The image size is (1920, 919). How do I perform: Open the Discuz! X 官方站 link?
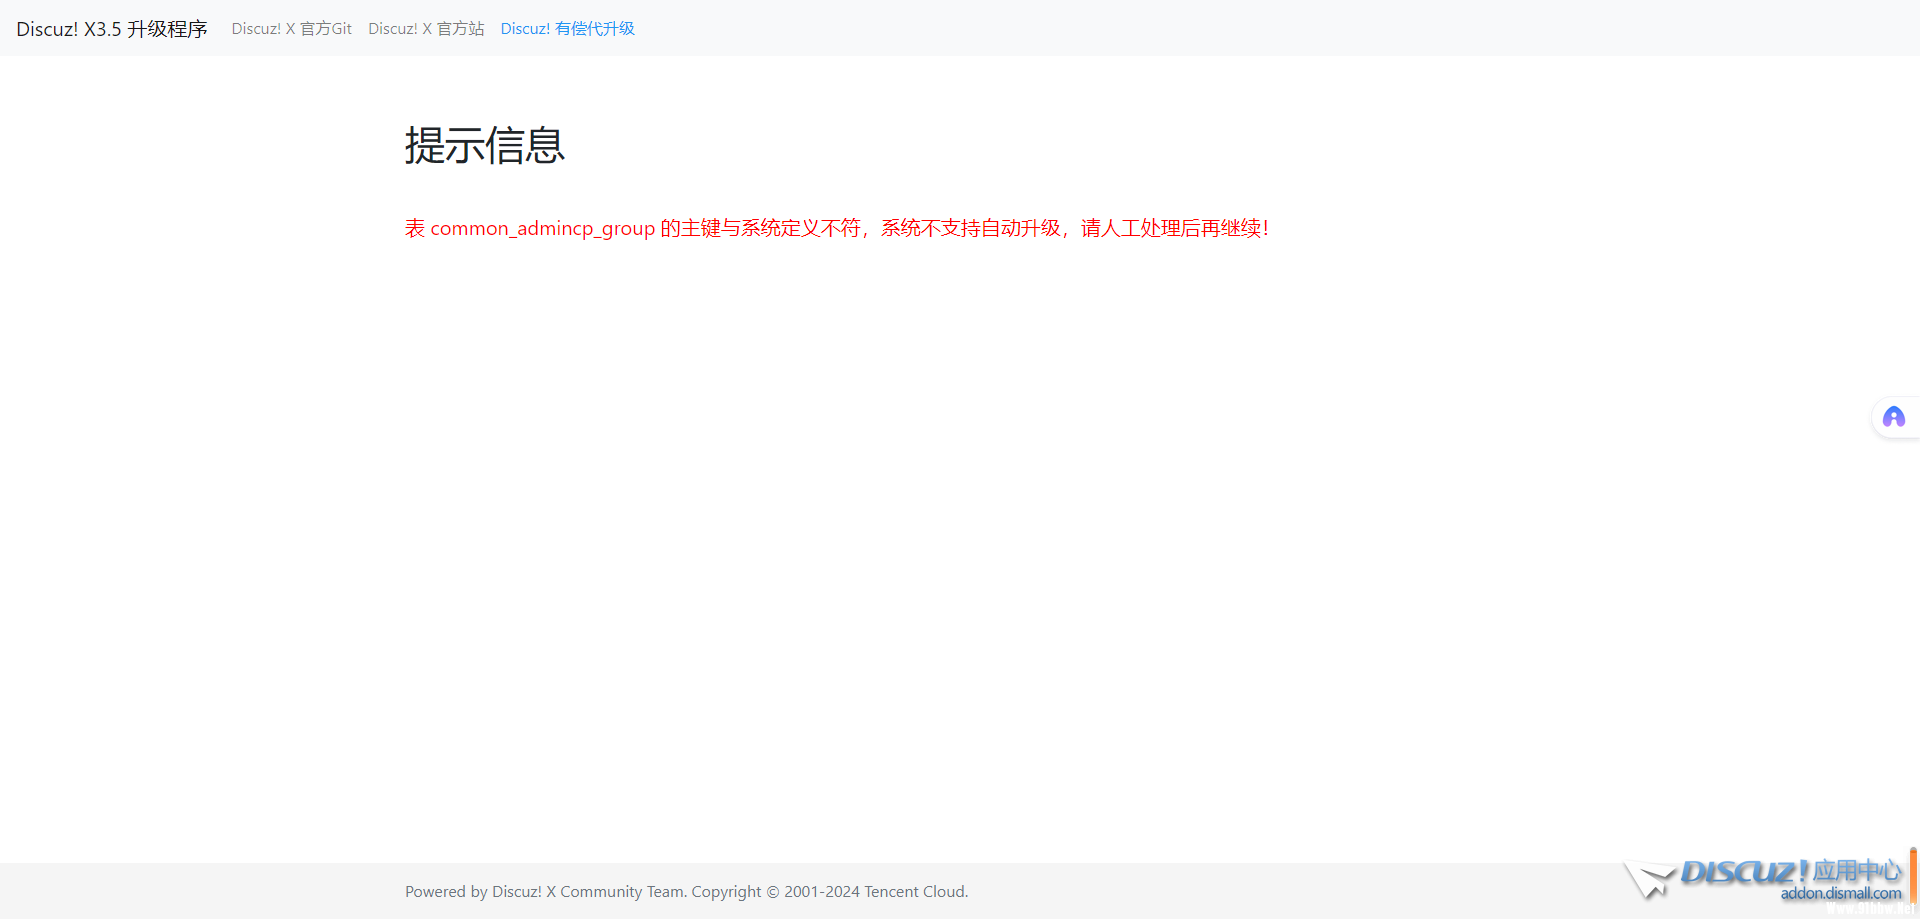(x=426, y=29)
